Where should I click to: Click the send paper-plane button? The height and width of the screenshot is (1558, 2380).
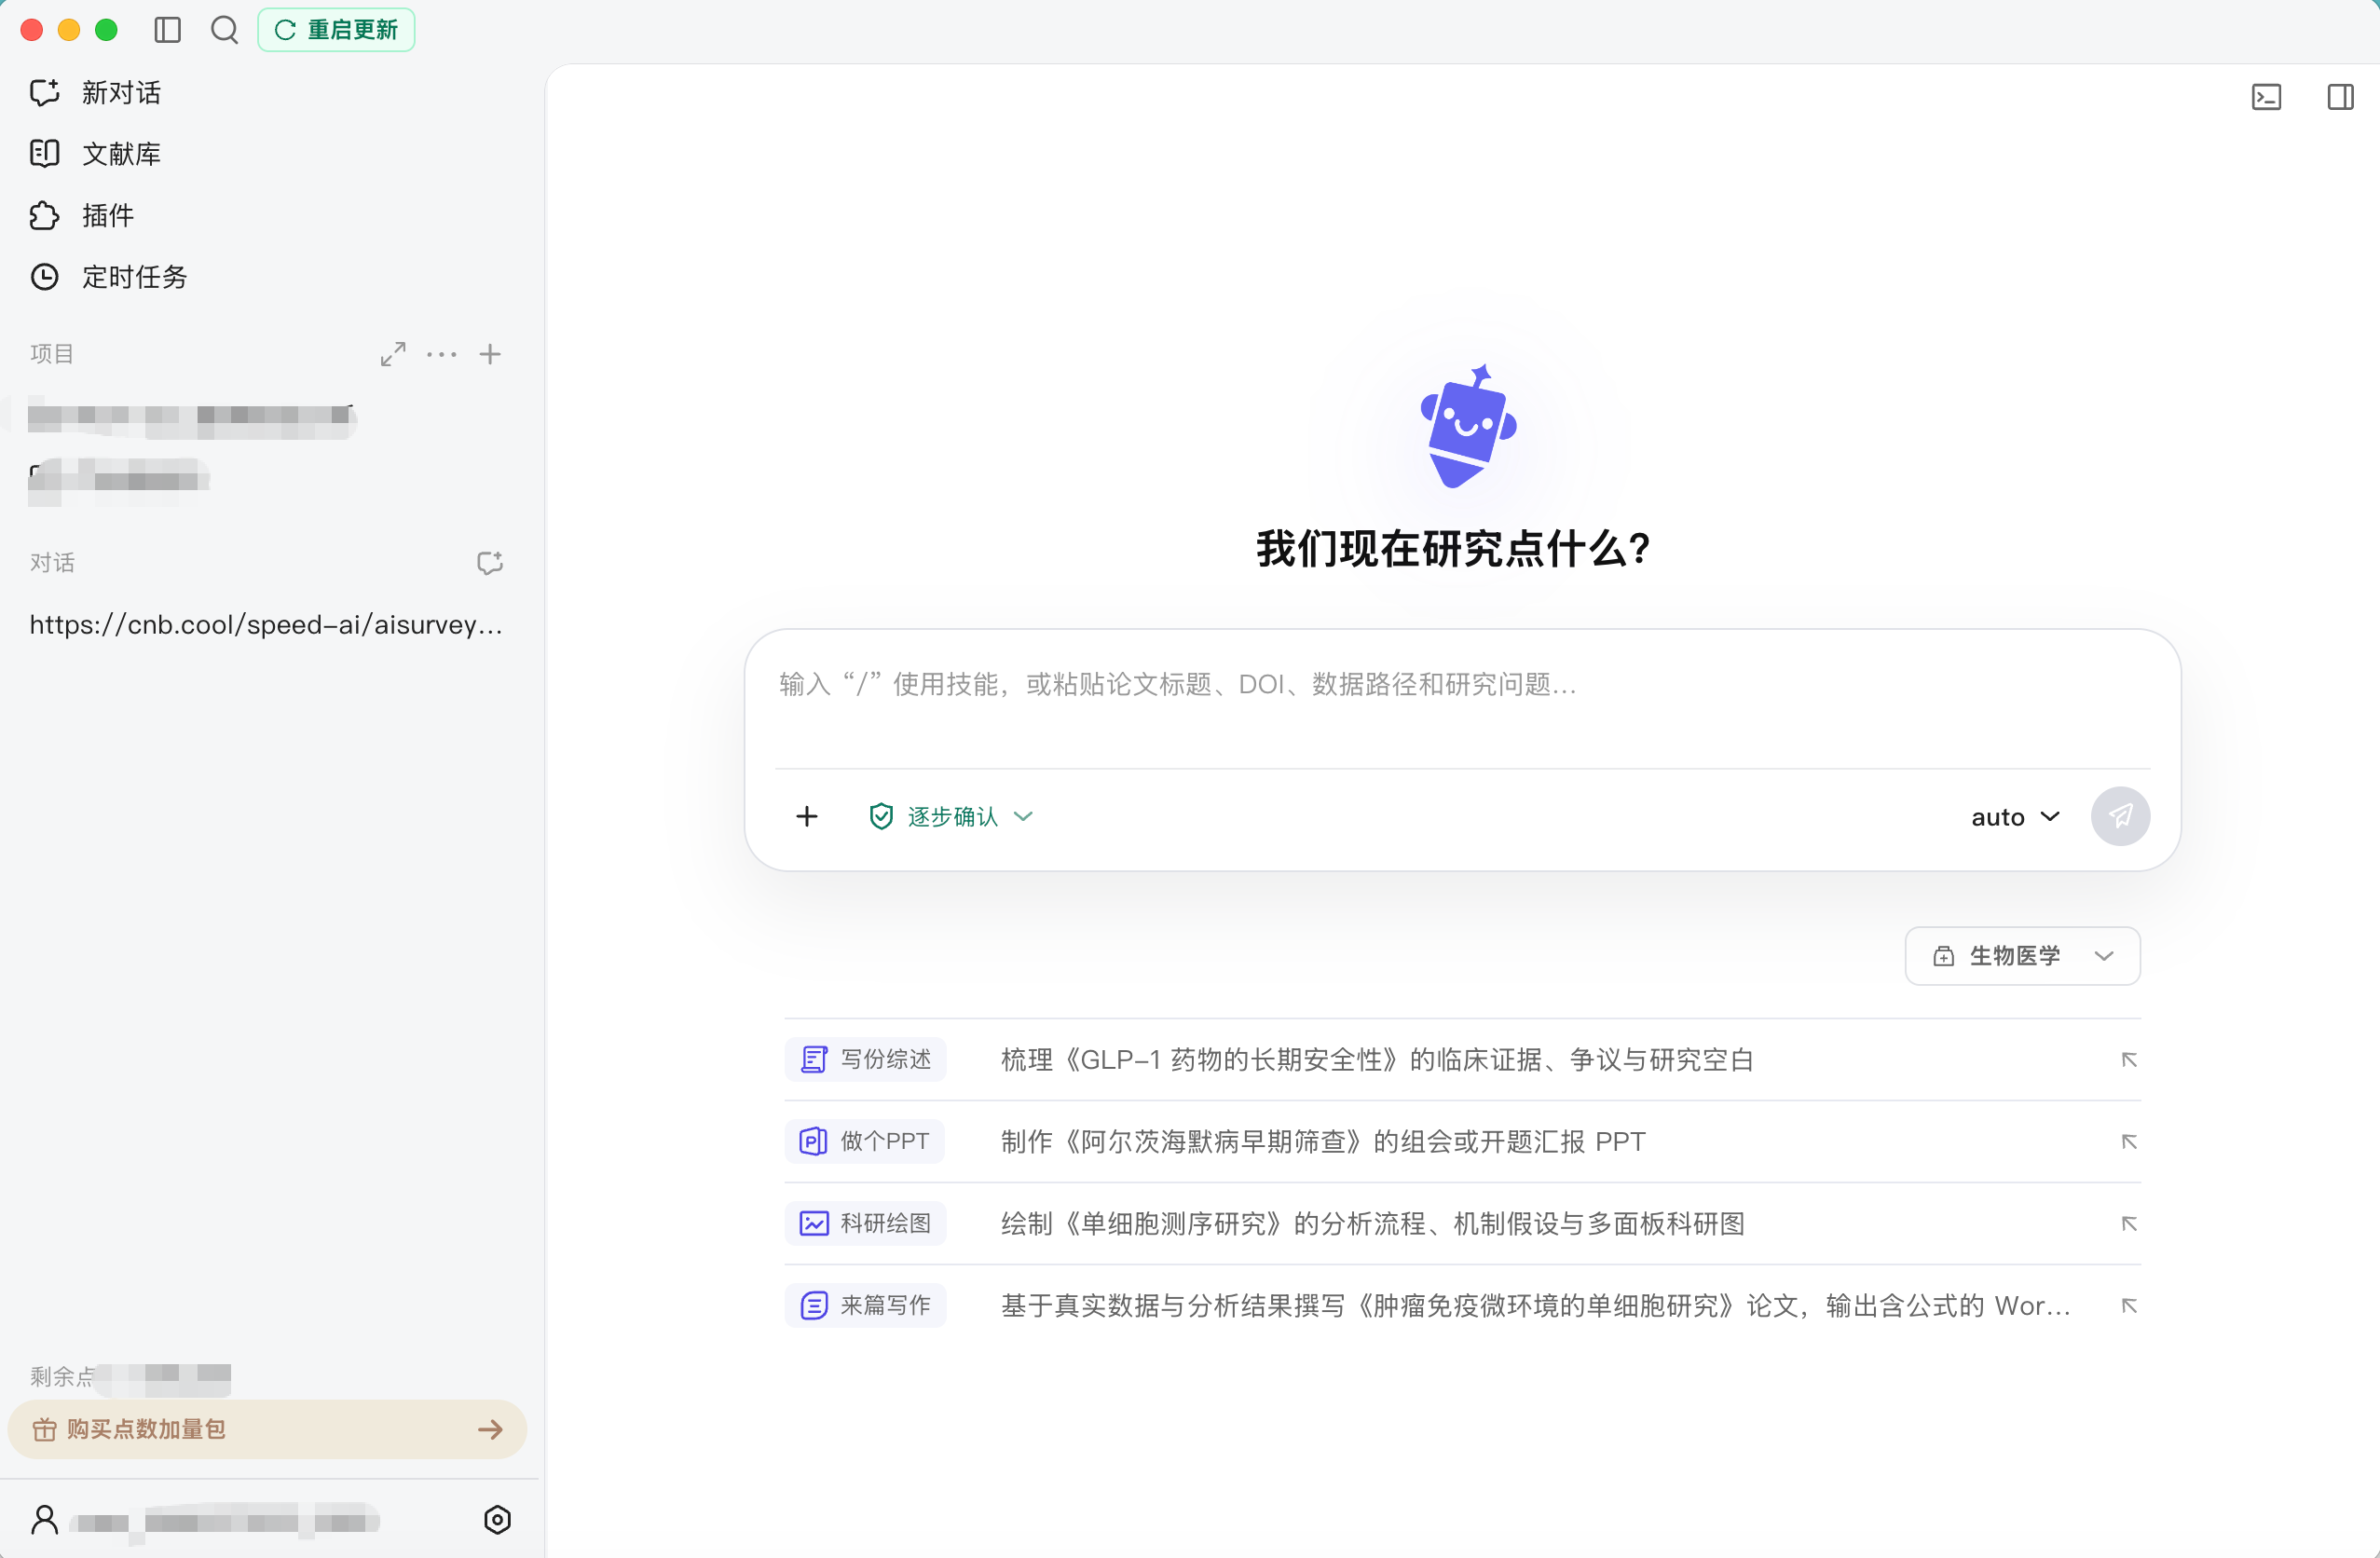pyautogui.click(x=2120, y=817)
